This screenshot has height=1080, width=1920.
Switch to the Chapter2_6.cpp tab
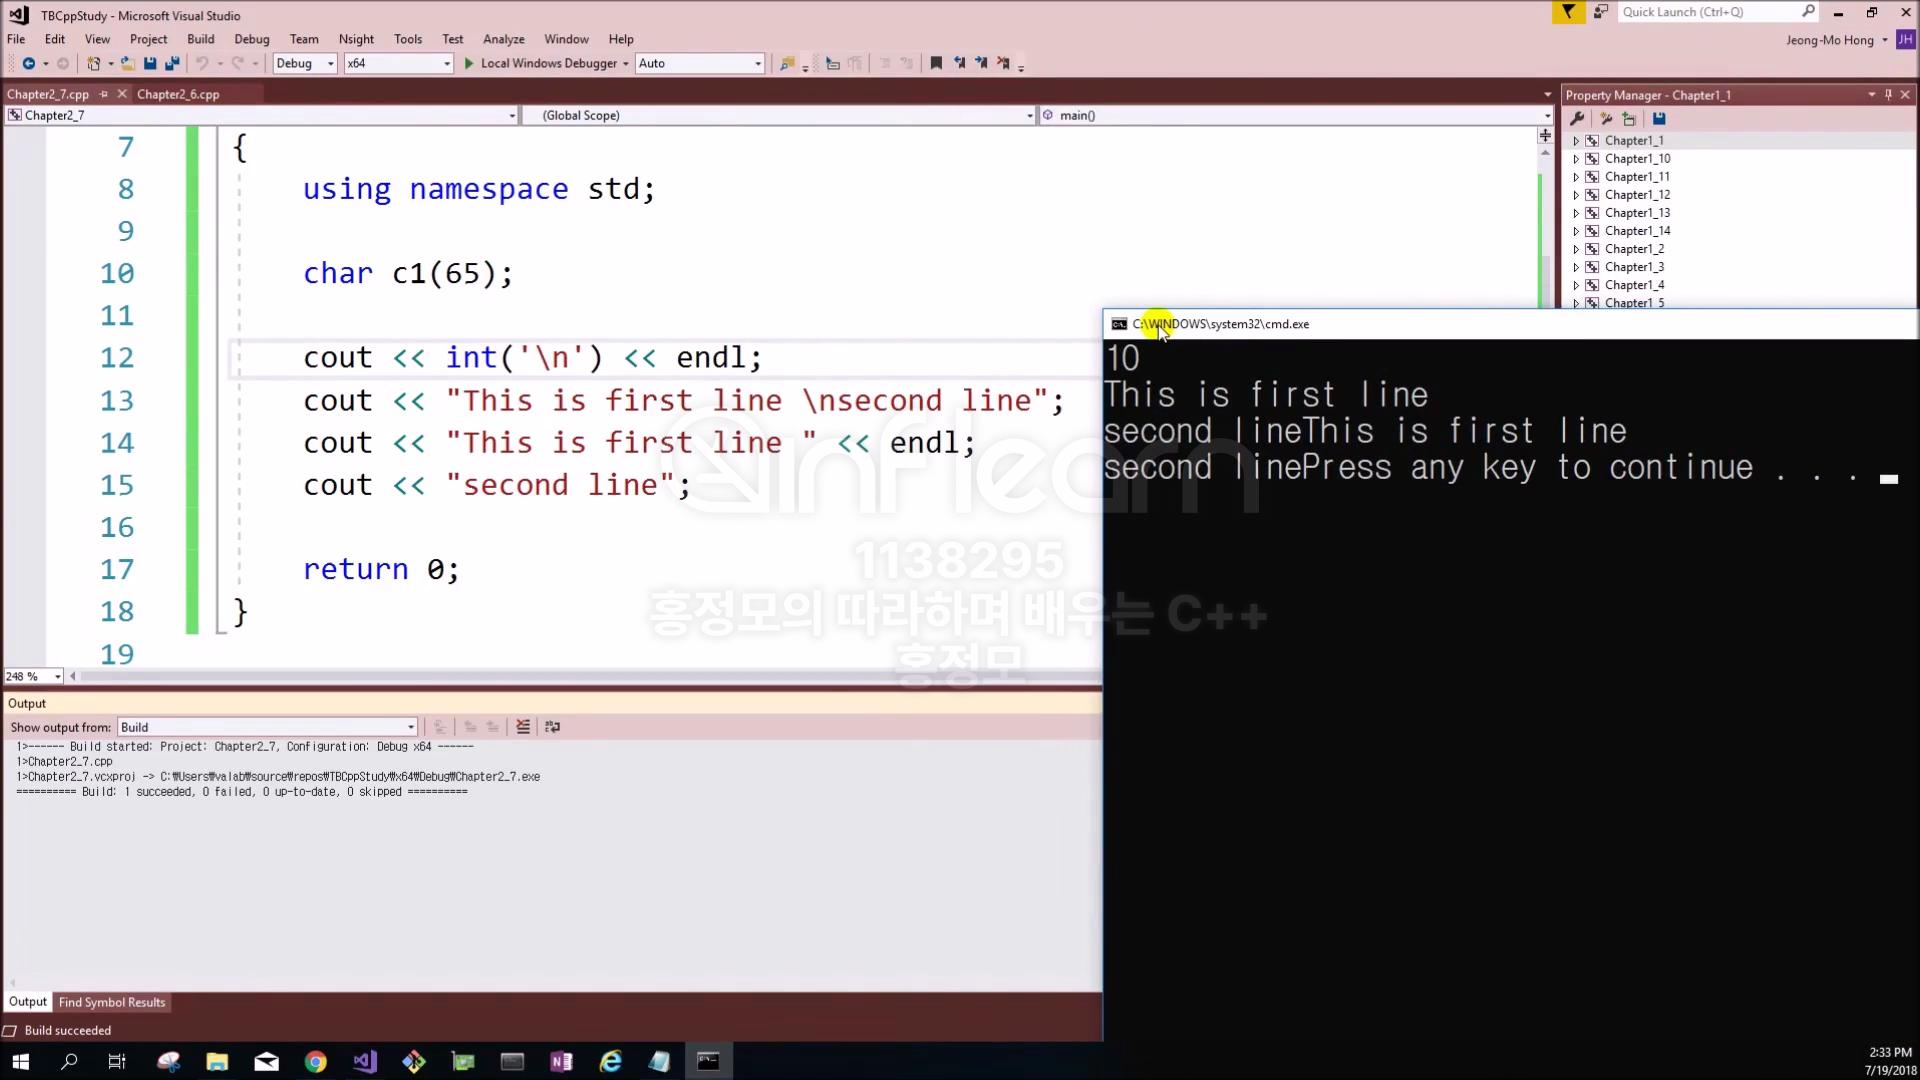click(x=178, y=94)
